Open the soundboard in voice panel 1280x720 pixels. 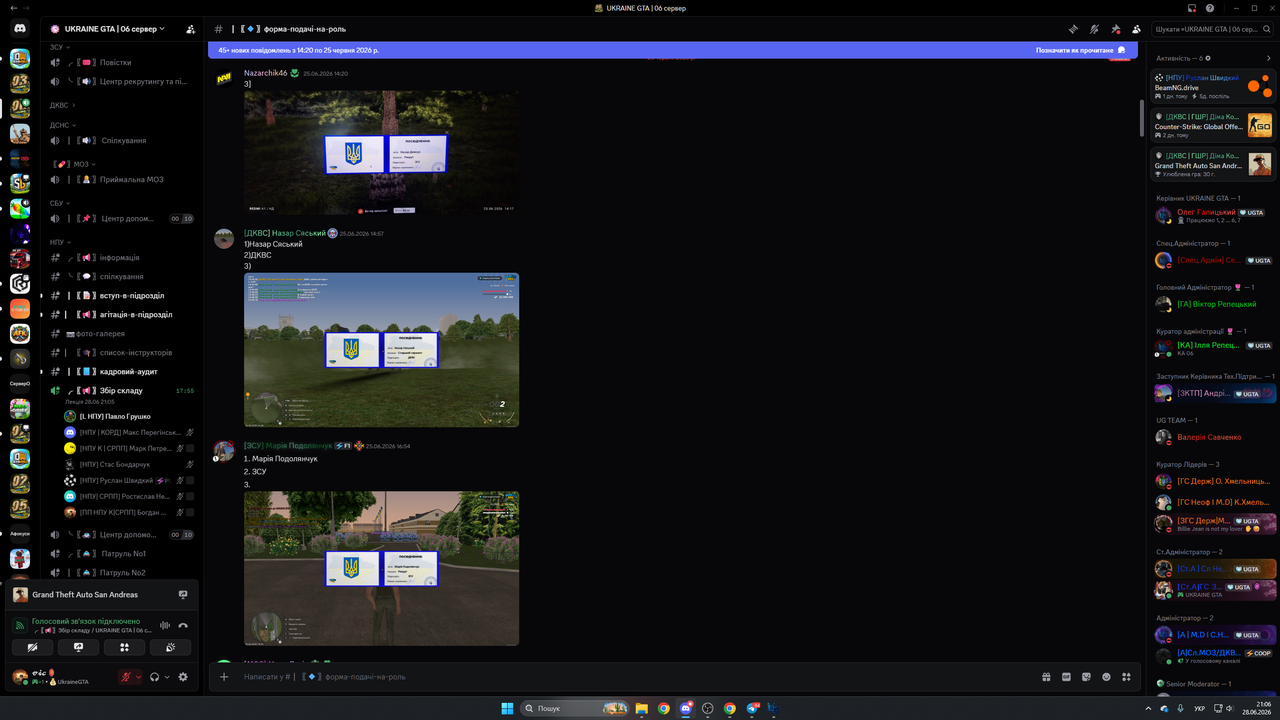click(170, 647)
